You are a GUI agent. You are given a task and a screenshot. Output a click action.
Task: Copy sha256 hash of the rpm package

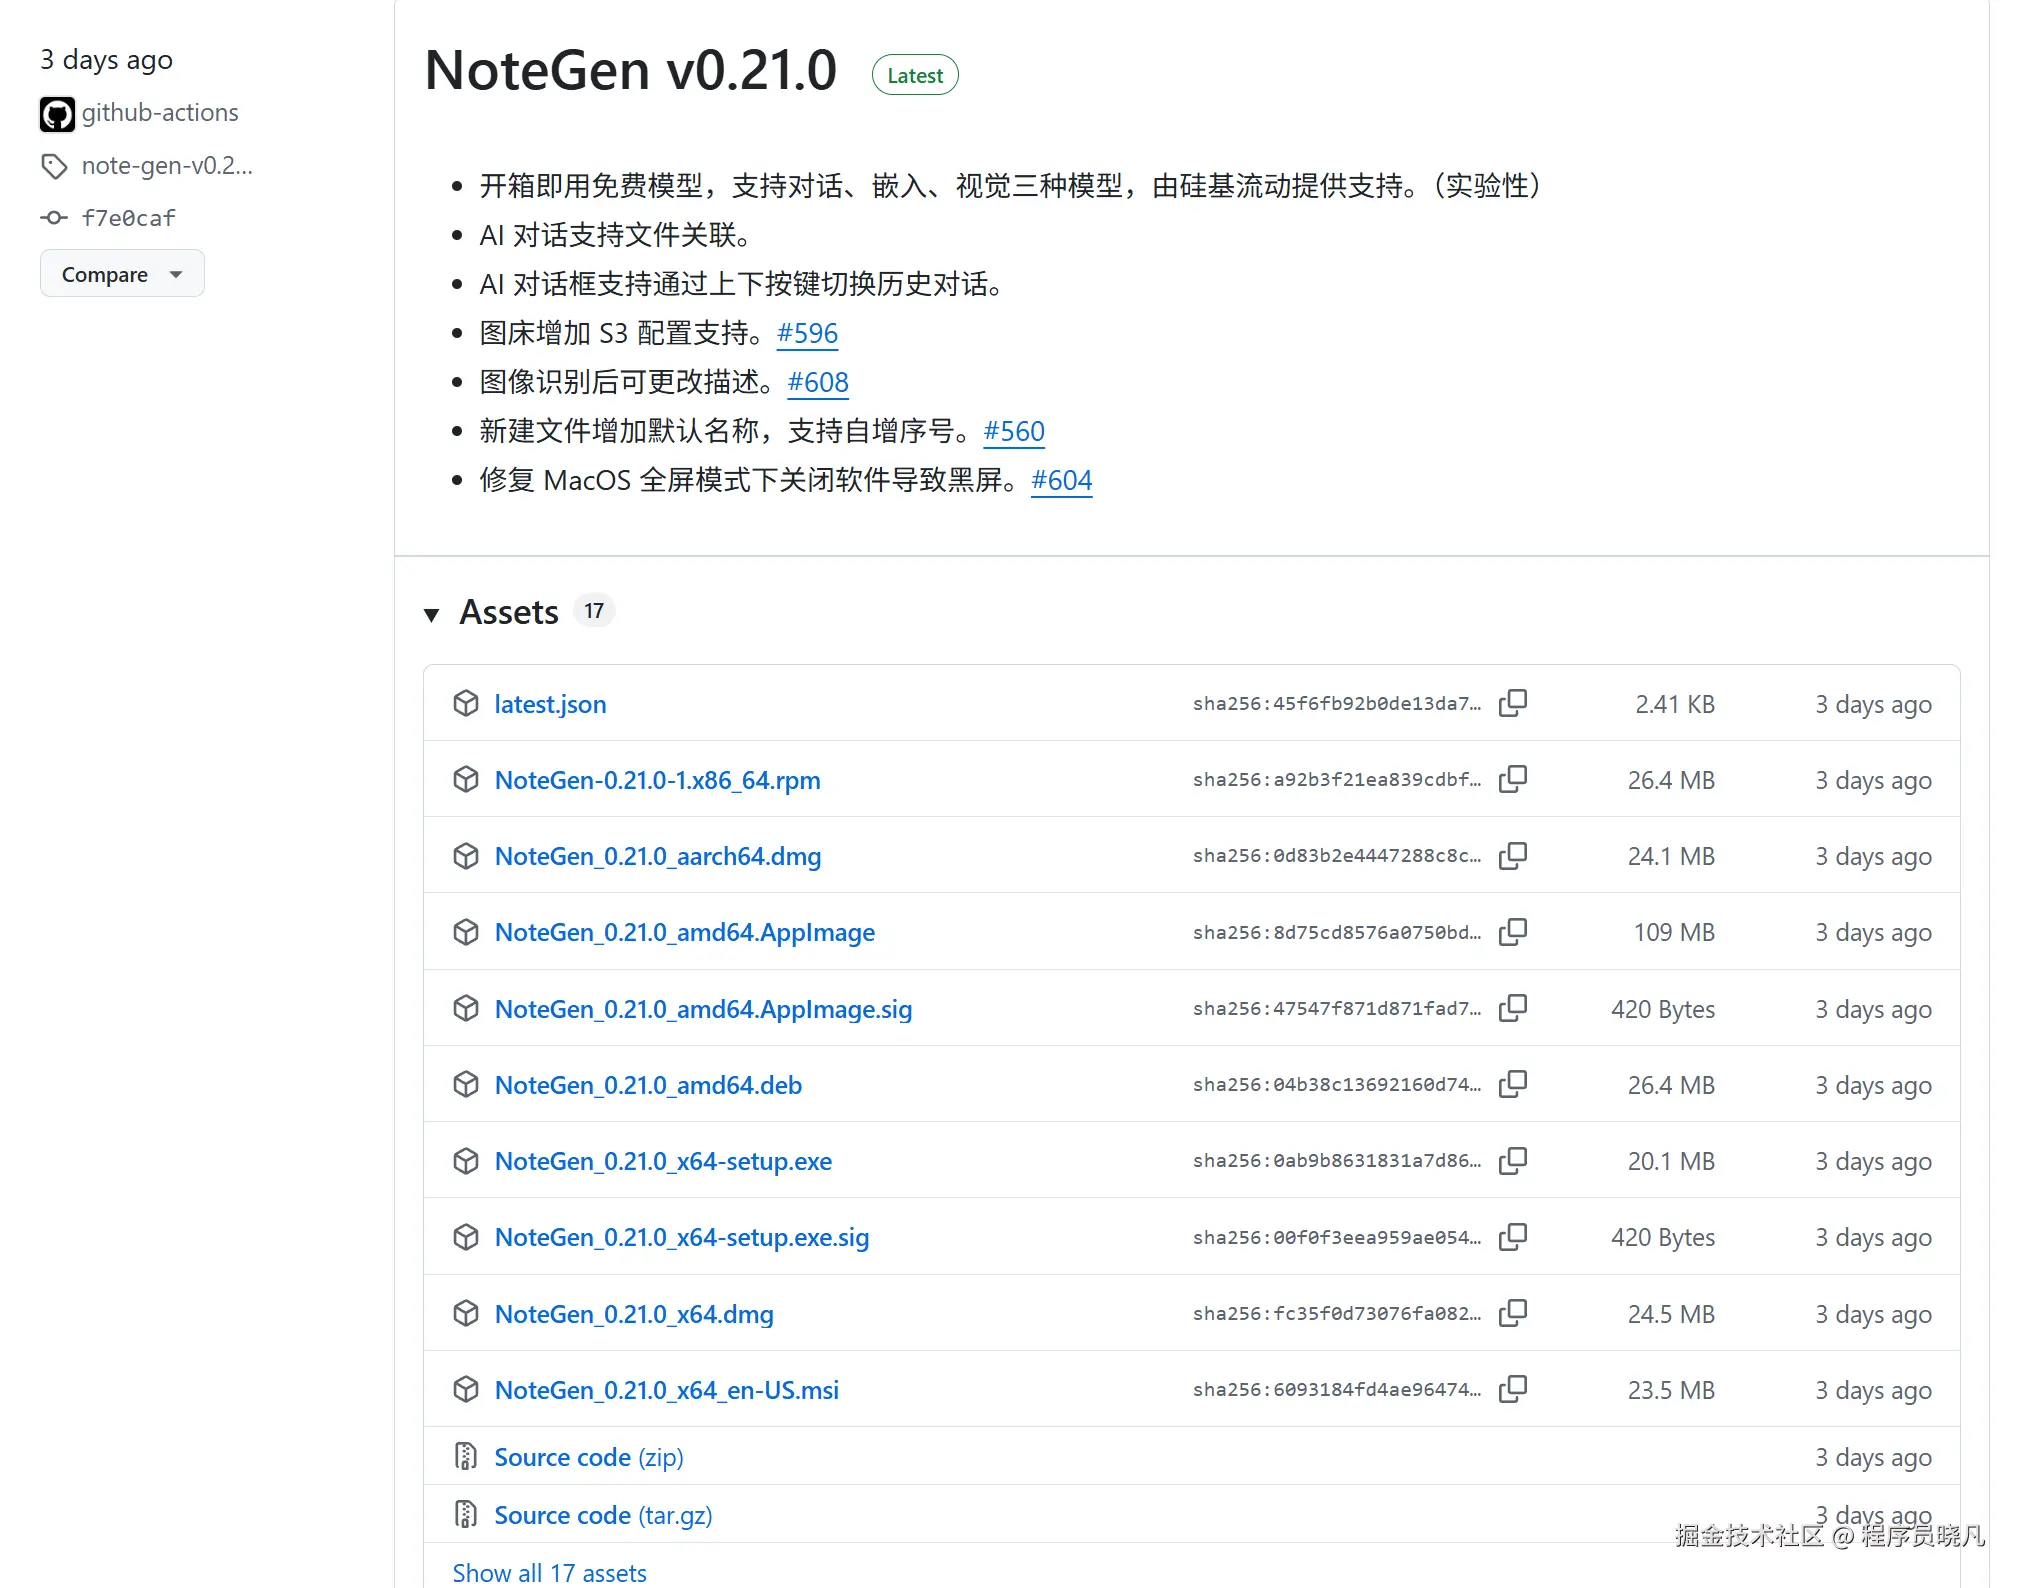pyautogui.click(x=1513, y=779)
